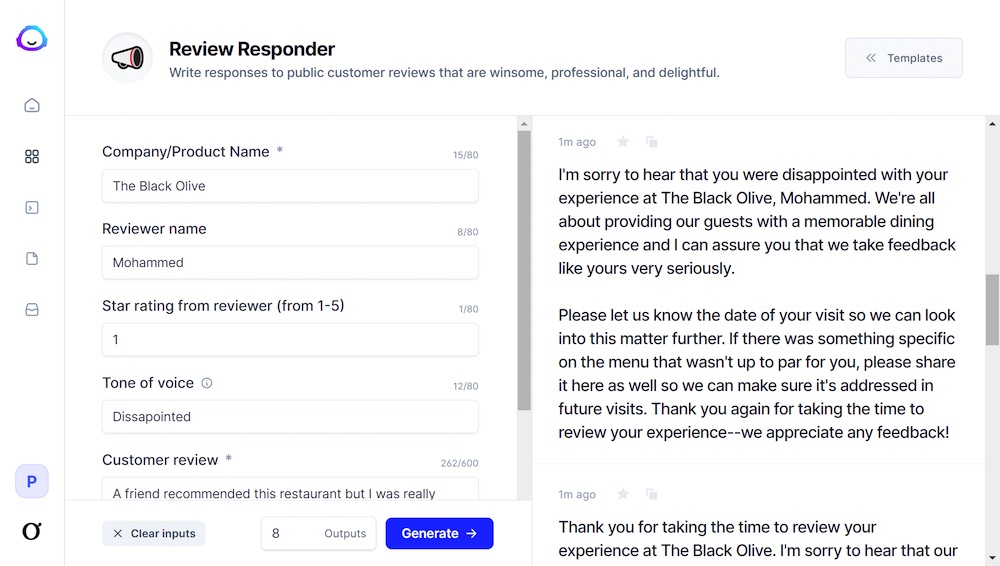Click the outputs panel scroll-down arrow
This screenshot has width=1000, height=566.
pos(992,558)
